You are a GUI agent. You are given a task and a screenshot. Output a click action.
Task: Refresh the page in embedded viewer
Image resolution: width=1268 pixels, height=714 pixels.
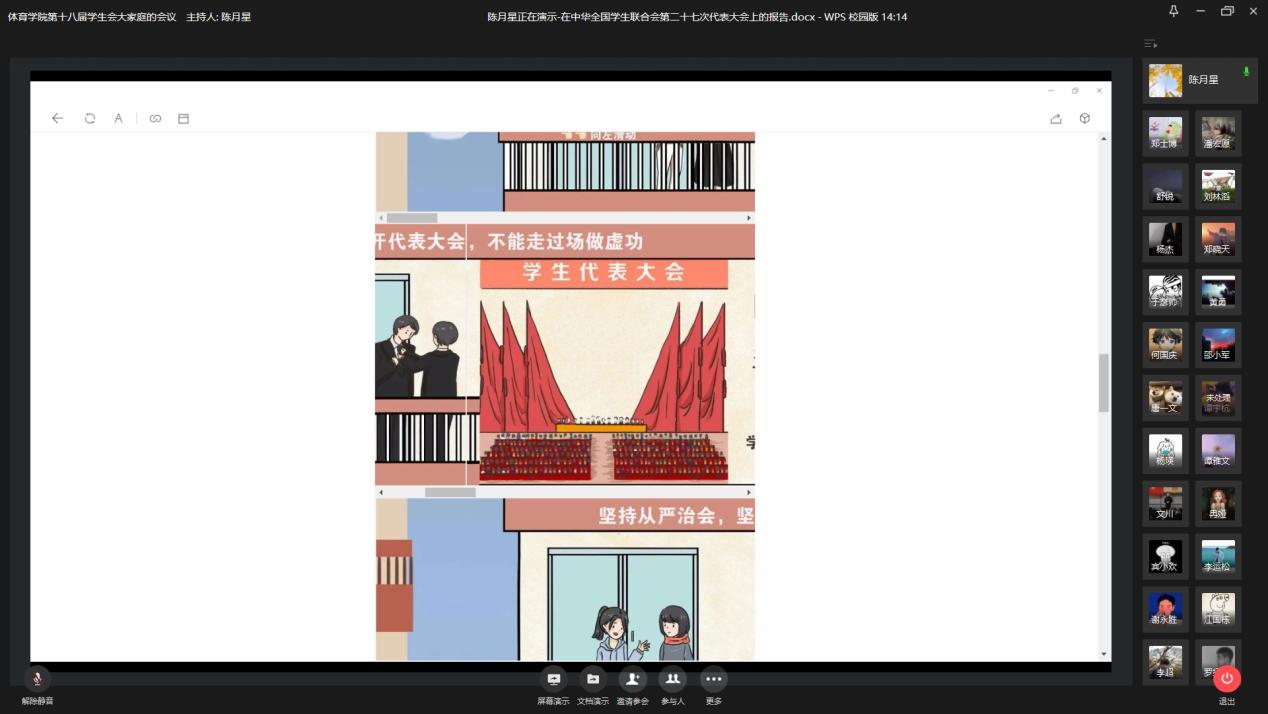90,118
